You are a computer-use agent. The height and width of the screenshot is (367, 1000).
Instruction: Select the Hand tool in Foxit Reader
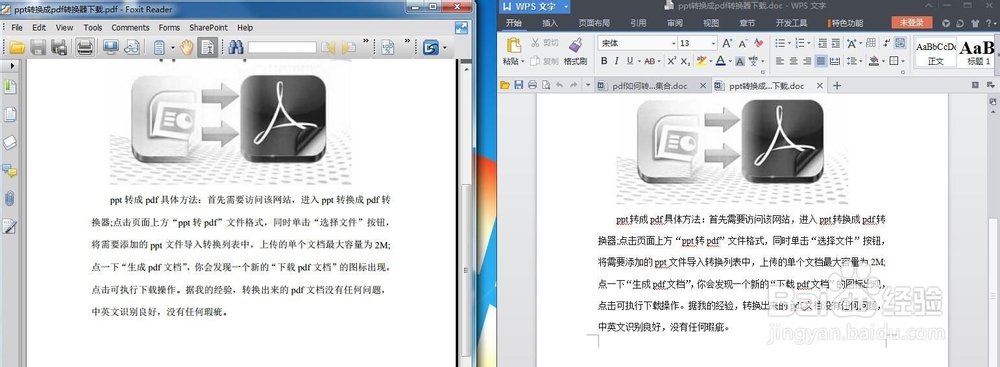point(186,47)
